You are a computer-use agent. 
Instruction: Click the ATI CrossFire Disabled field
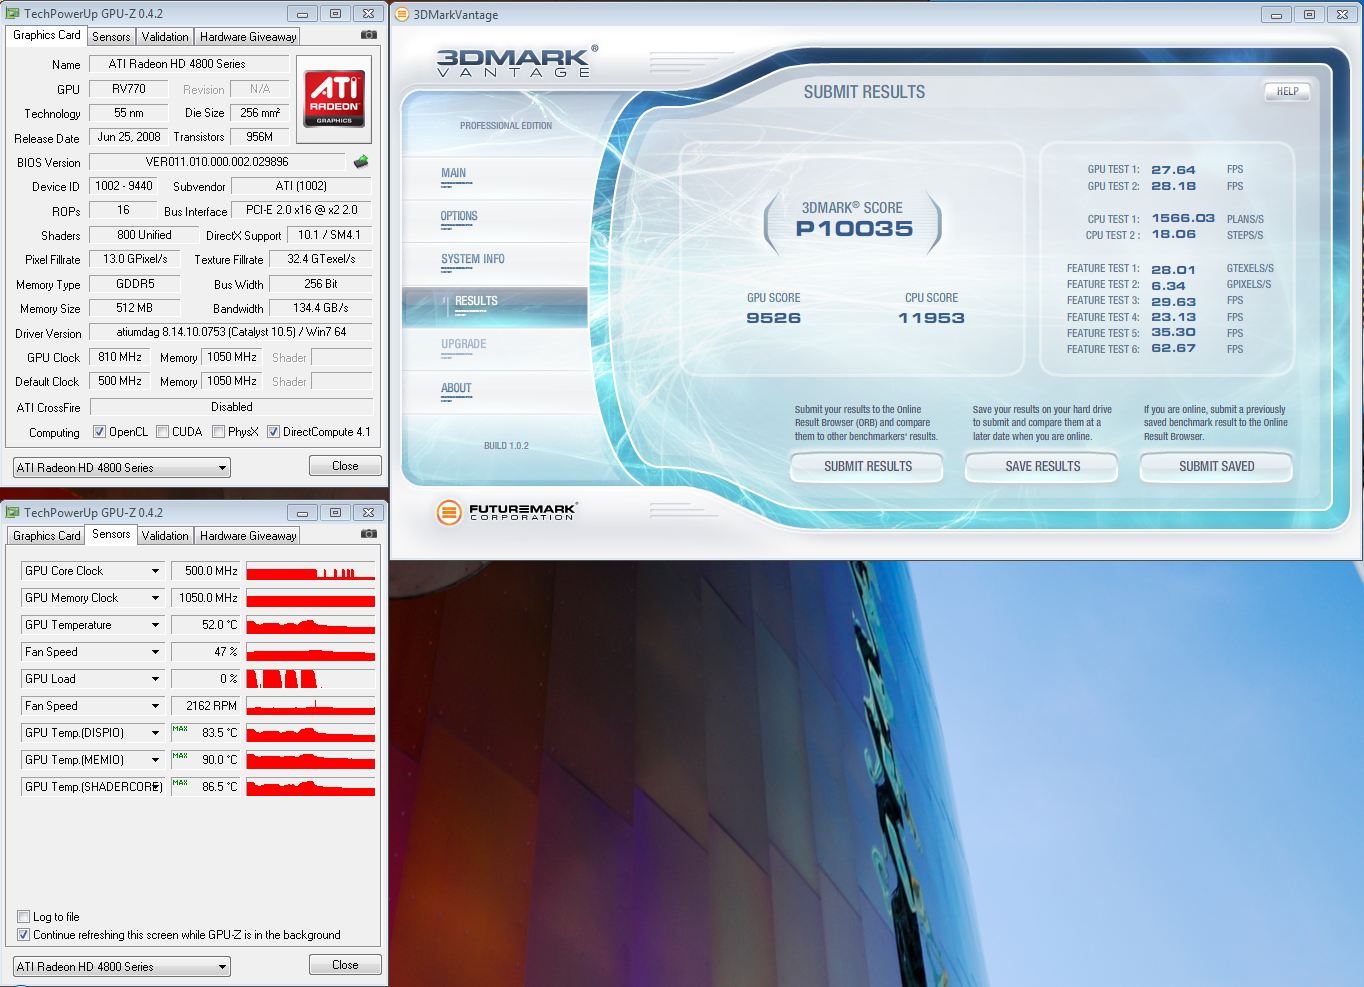(231, 407)
